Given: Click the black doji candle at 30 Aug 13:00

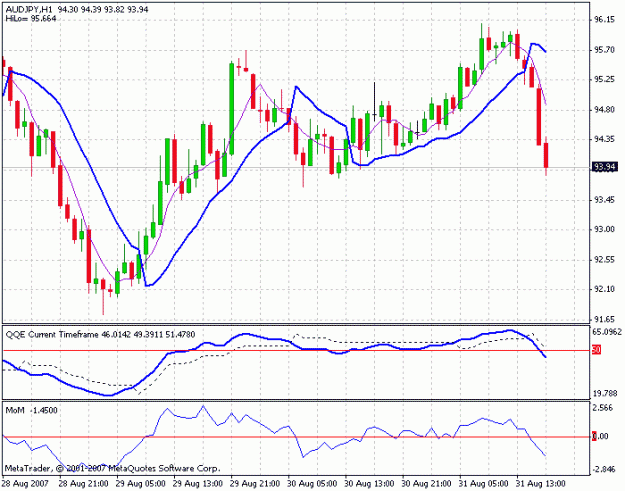Looking at the screenshot, I should click(x=375, y=102).
